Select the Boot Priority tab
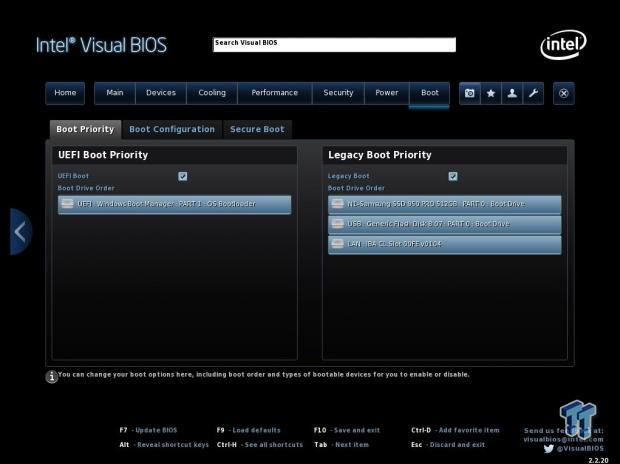Viewport: 620px width, 464px height. point(85,129)
